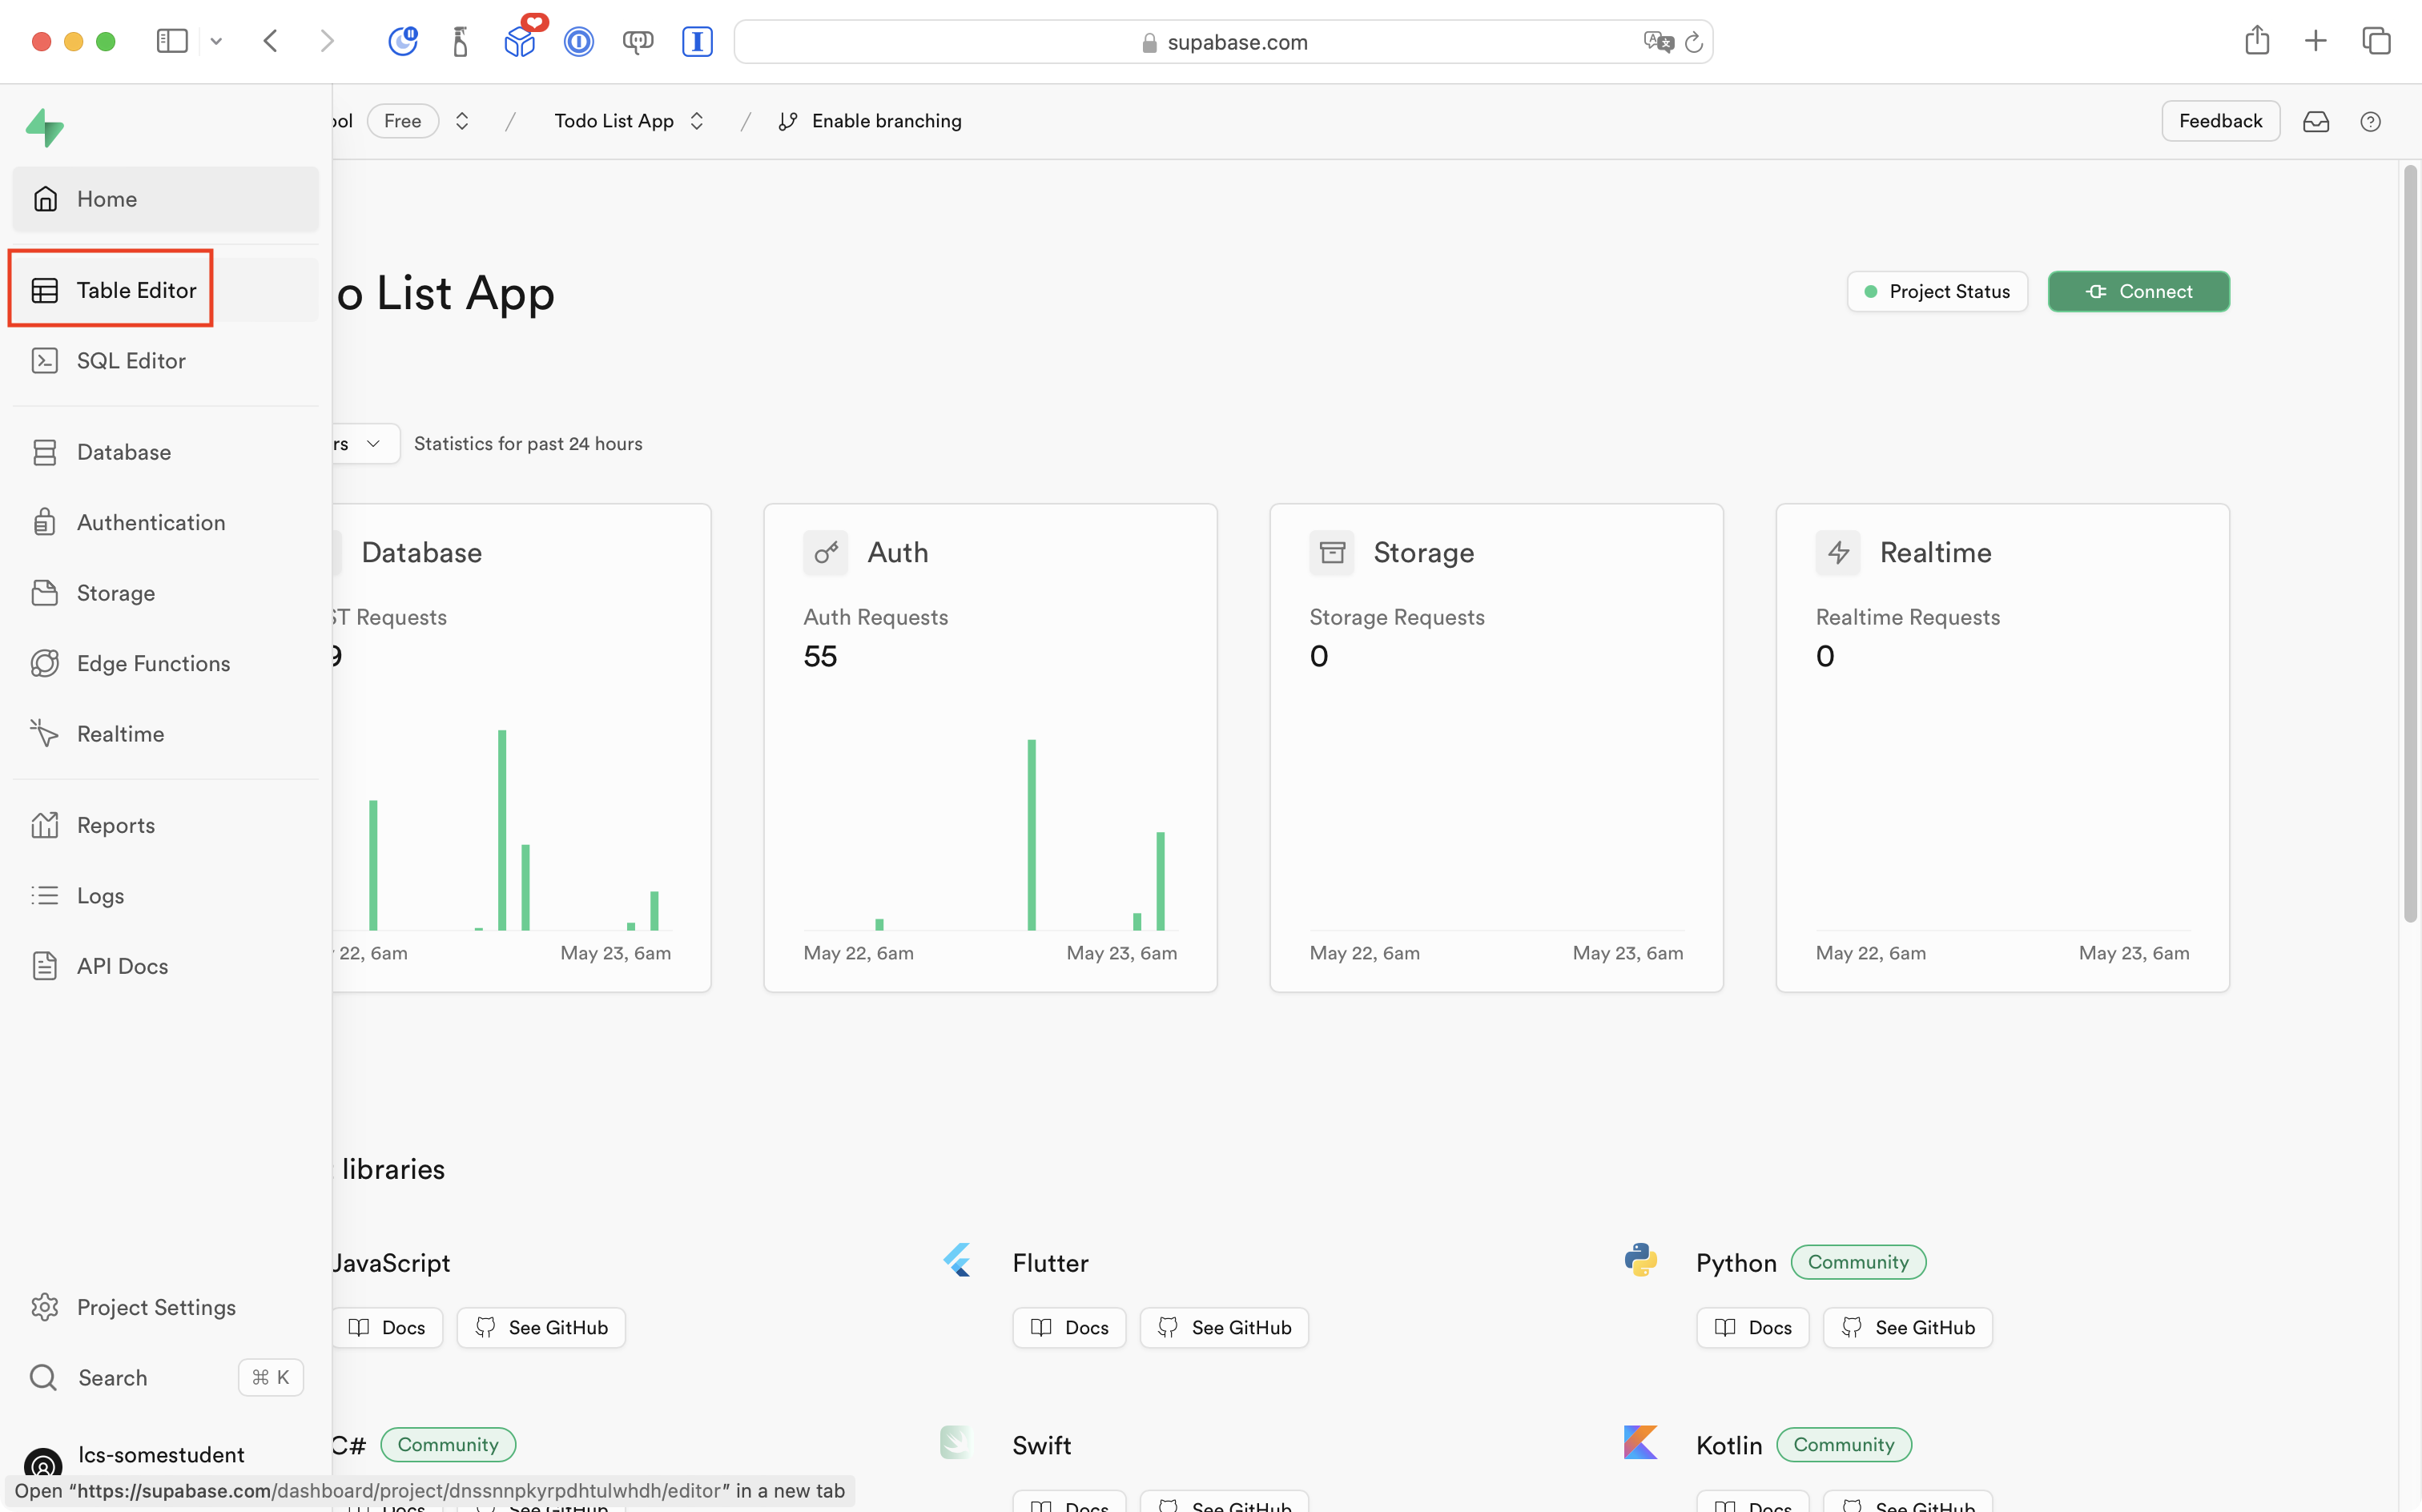Expand the organization switcher next to Free
This screenshot has height=1512, width=2422.
[462, 121]
